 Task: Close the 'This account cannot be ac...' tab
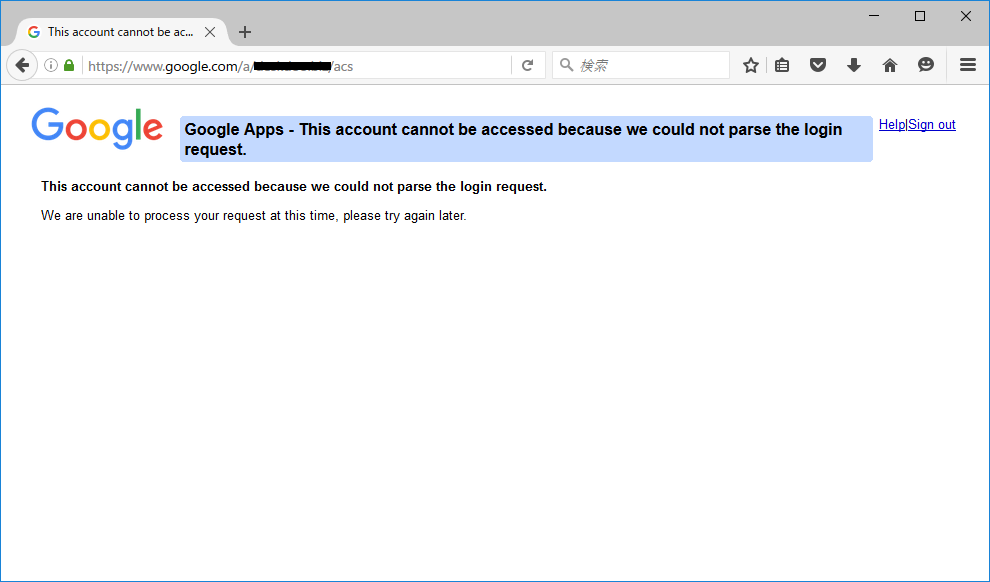(x=210, y=32)
